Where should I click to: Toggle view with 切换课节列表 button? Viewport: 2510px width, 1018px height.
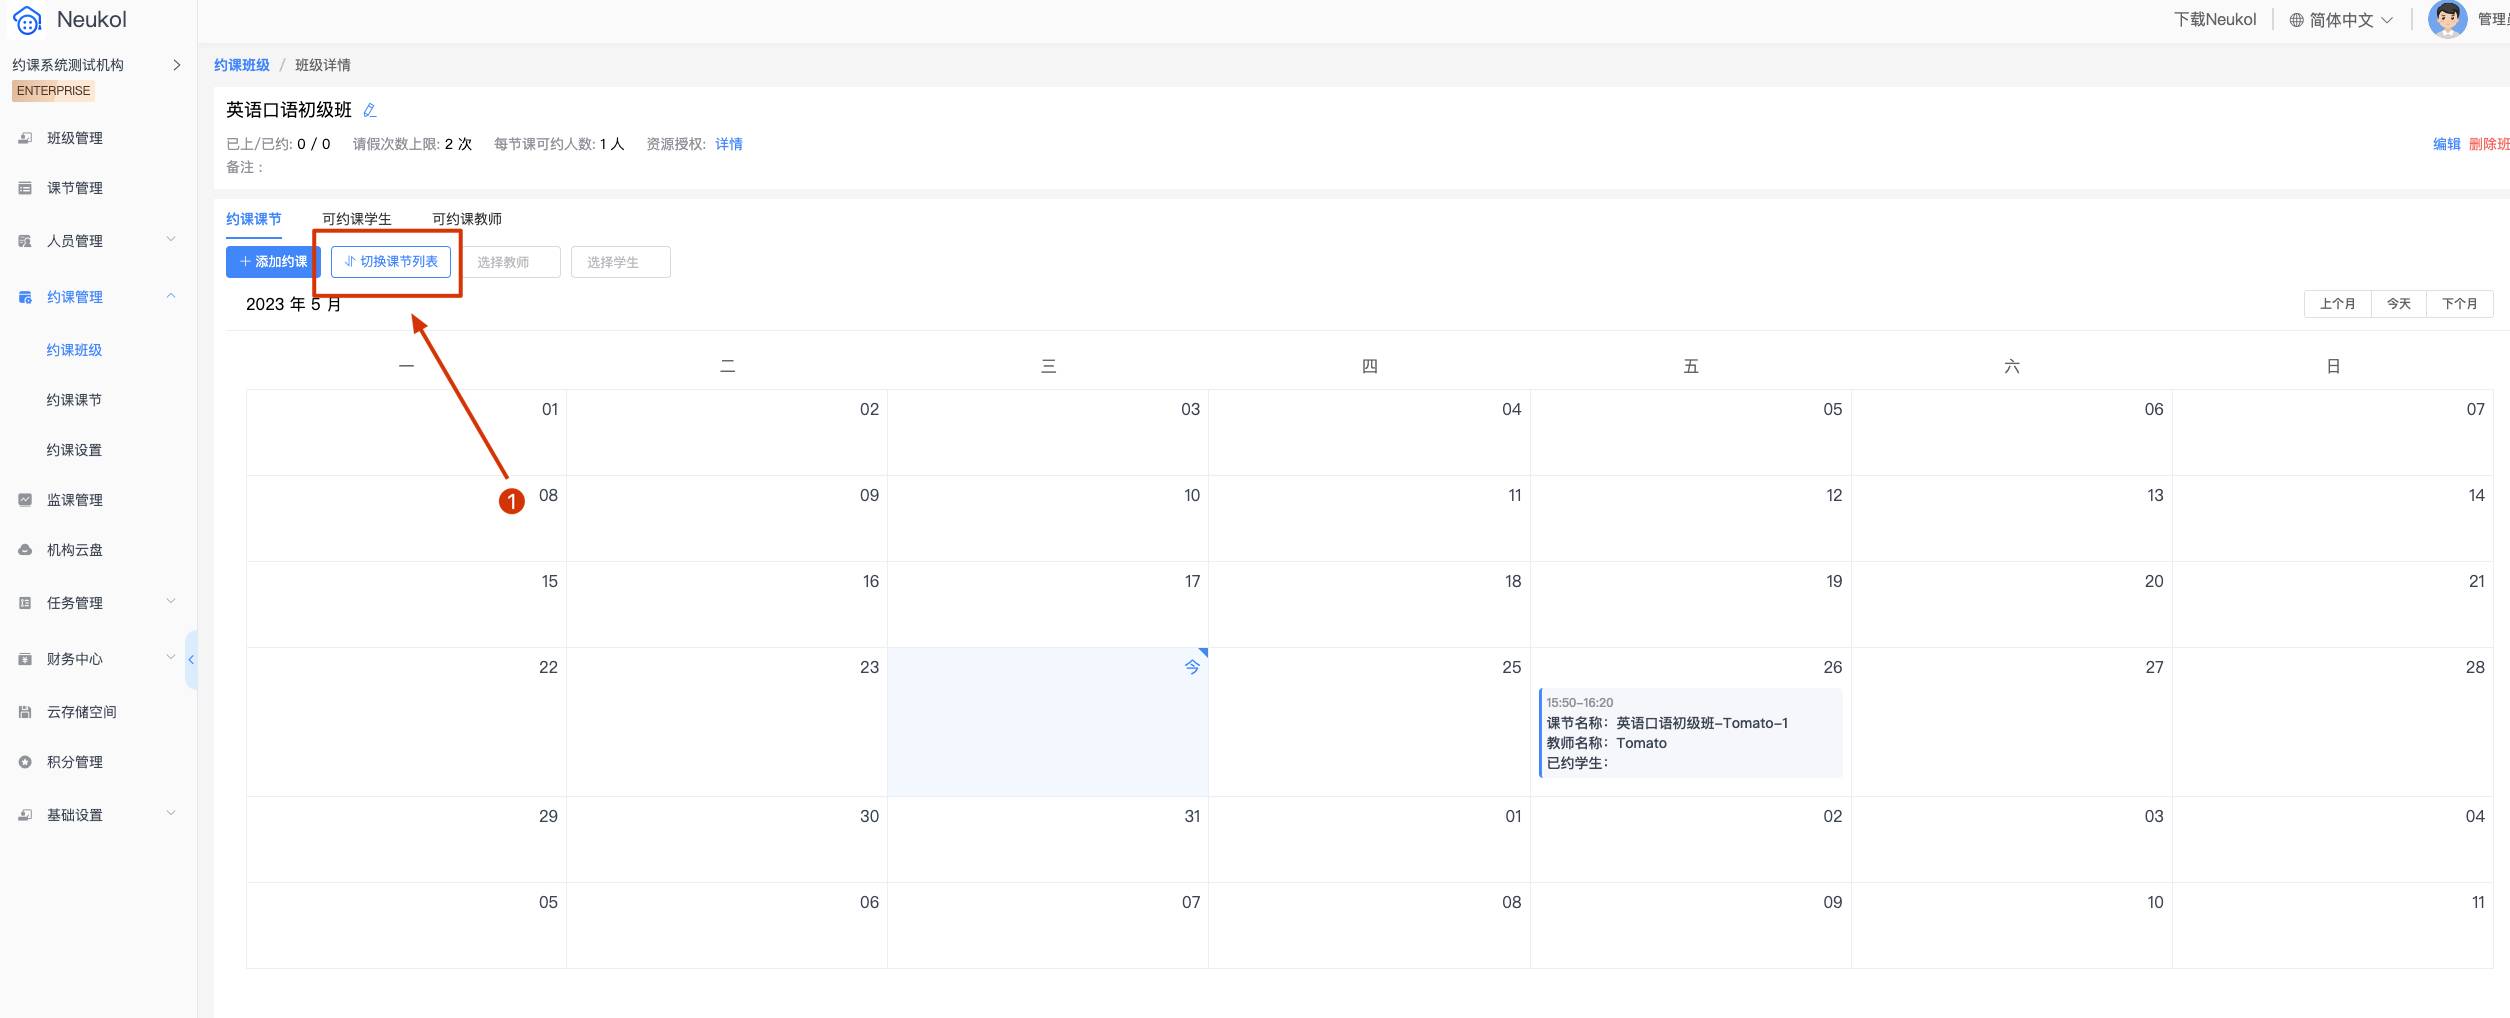coord(391,262)
